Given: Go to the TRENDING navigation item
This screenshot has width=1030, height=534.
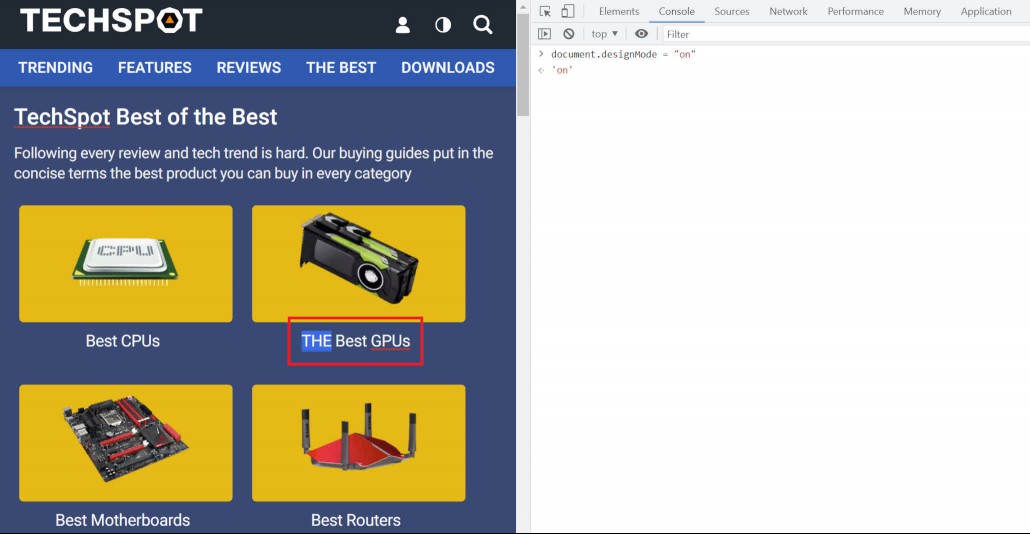Looking at the screenshot, I should click(55, 68).
